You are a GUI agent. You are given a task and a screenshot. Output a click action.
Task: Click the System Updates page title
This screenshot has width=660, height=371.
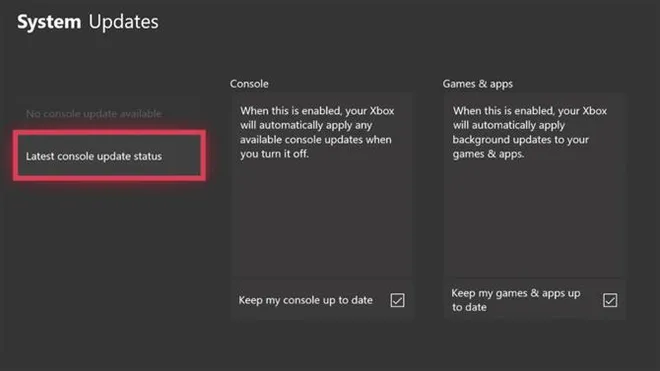coord(88,22)
